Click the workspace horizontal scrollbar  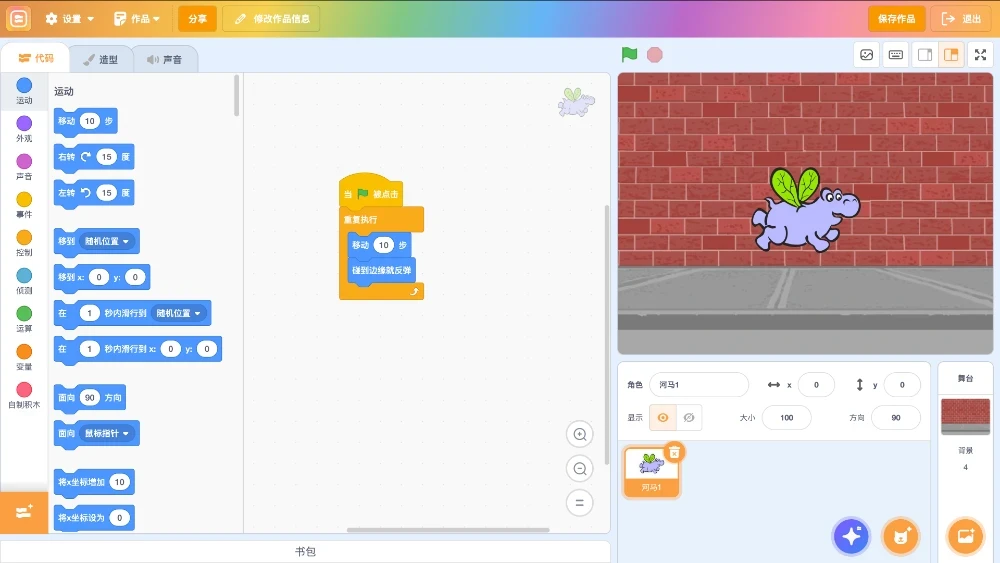point(448,529)
